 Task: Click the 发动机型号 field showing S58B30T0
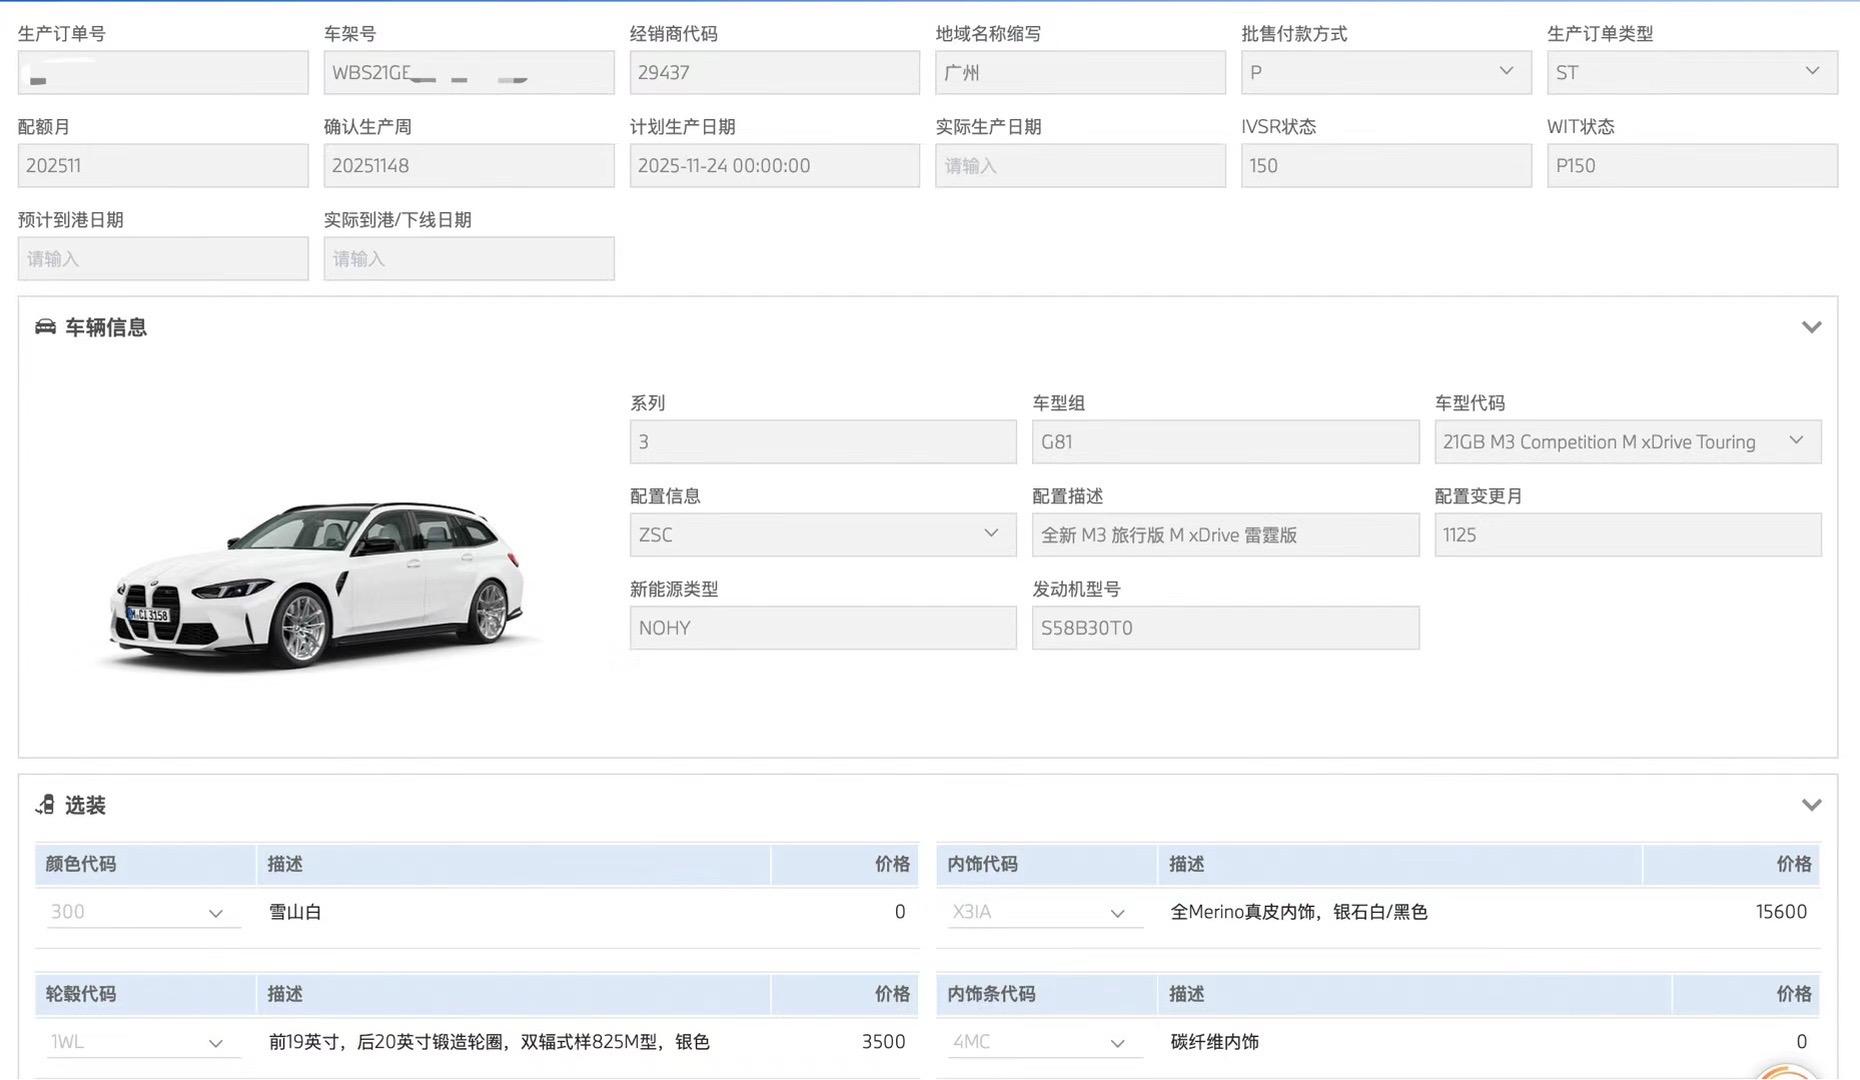click(x=1226, y=627)
